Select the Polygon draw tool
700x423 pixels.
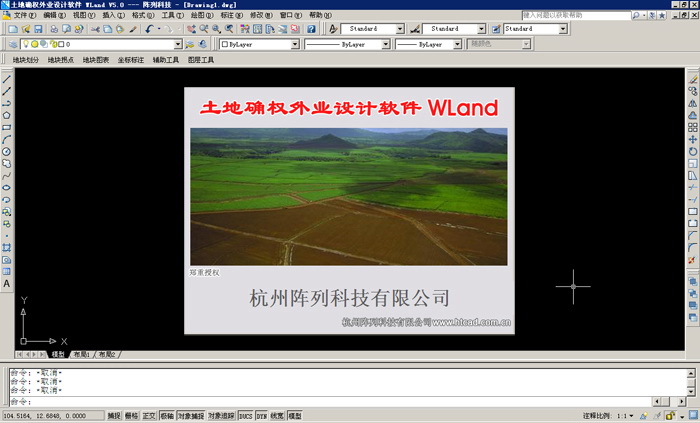[x=7, y=116]
